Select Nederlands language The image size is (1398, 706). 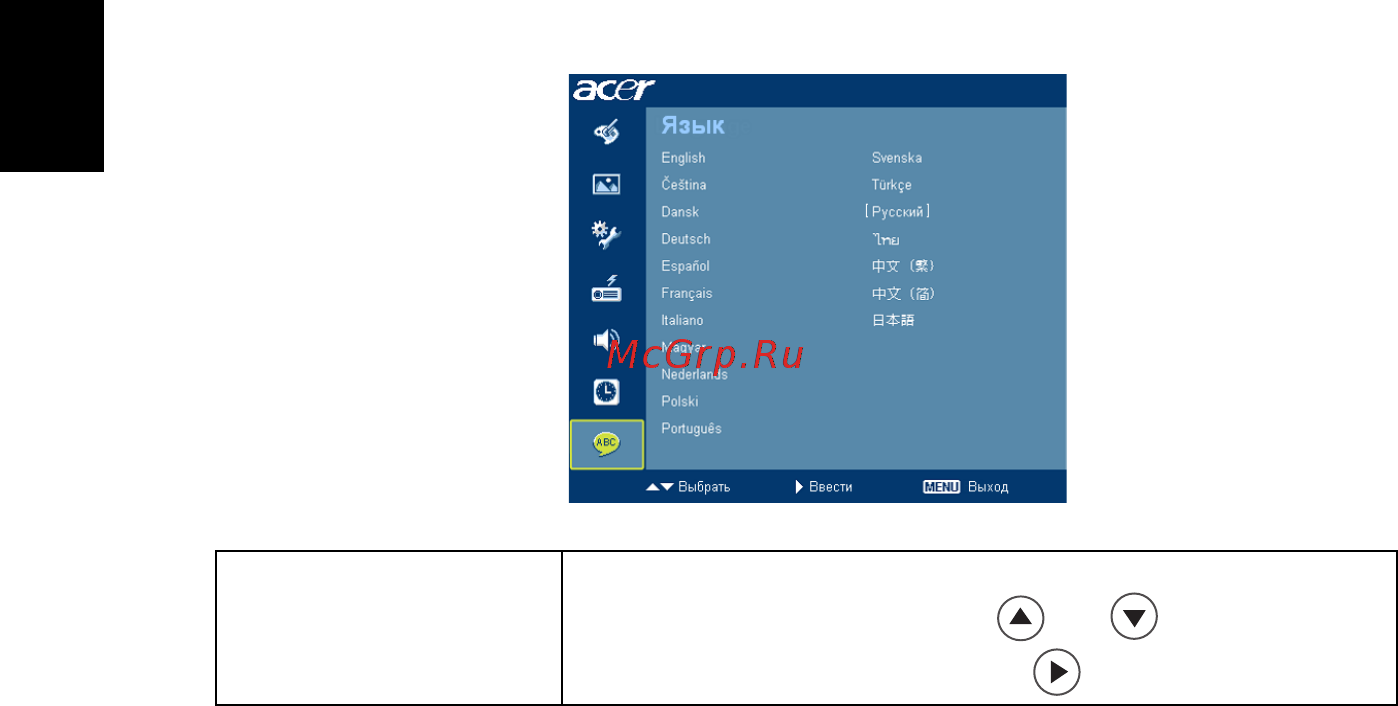[x=694, y=375]
